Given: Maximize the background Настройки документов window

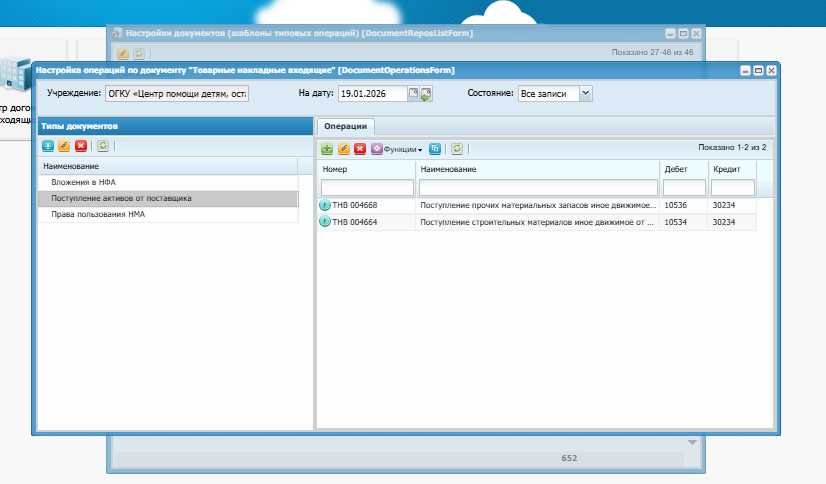Looking at the screenshot, I should [x=683, y=34].
